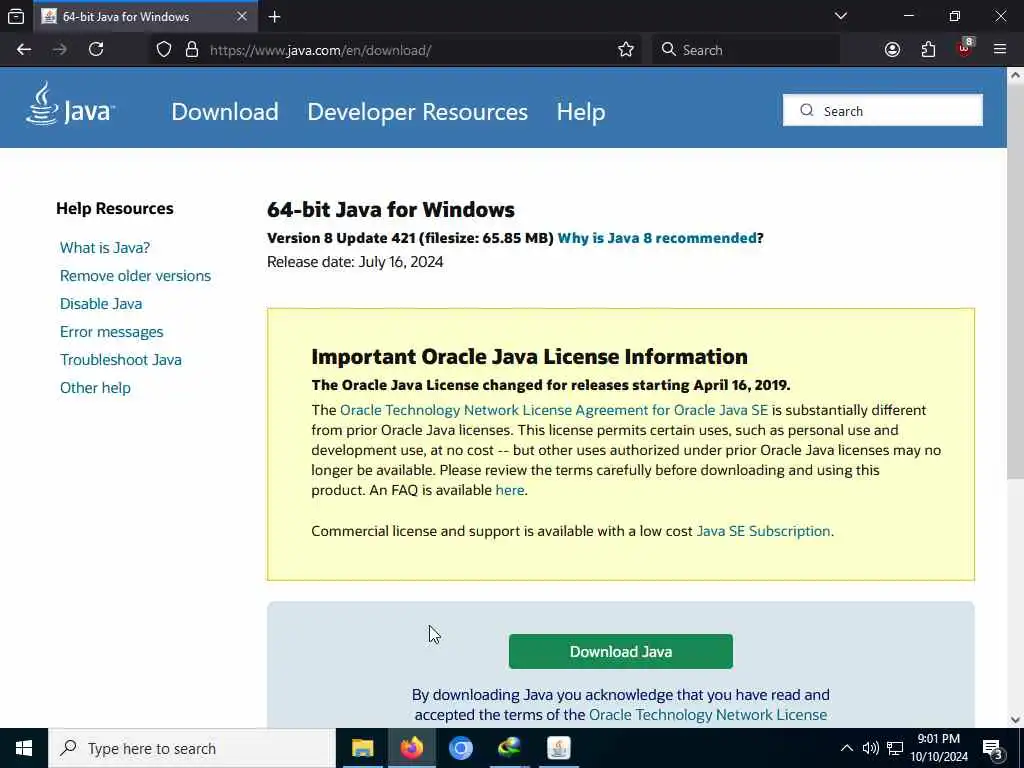
Task: Open the Remove older versions link
Action: pos(135,276)
